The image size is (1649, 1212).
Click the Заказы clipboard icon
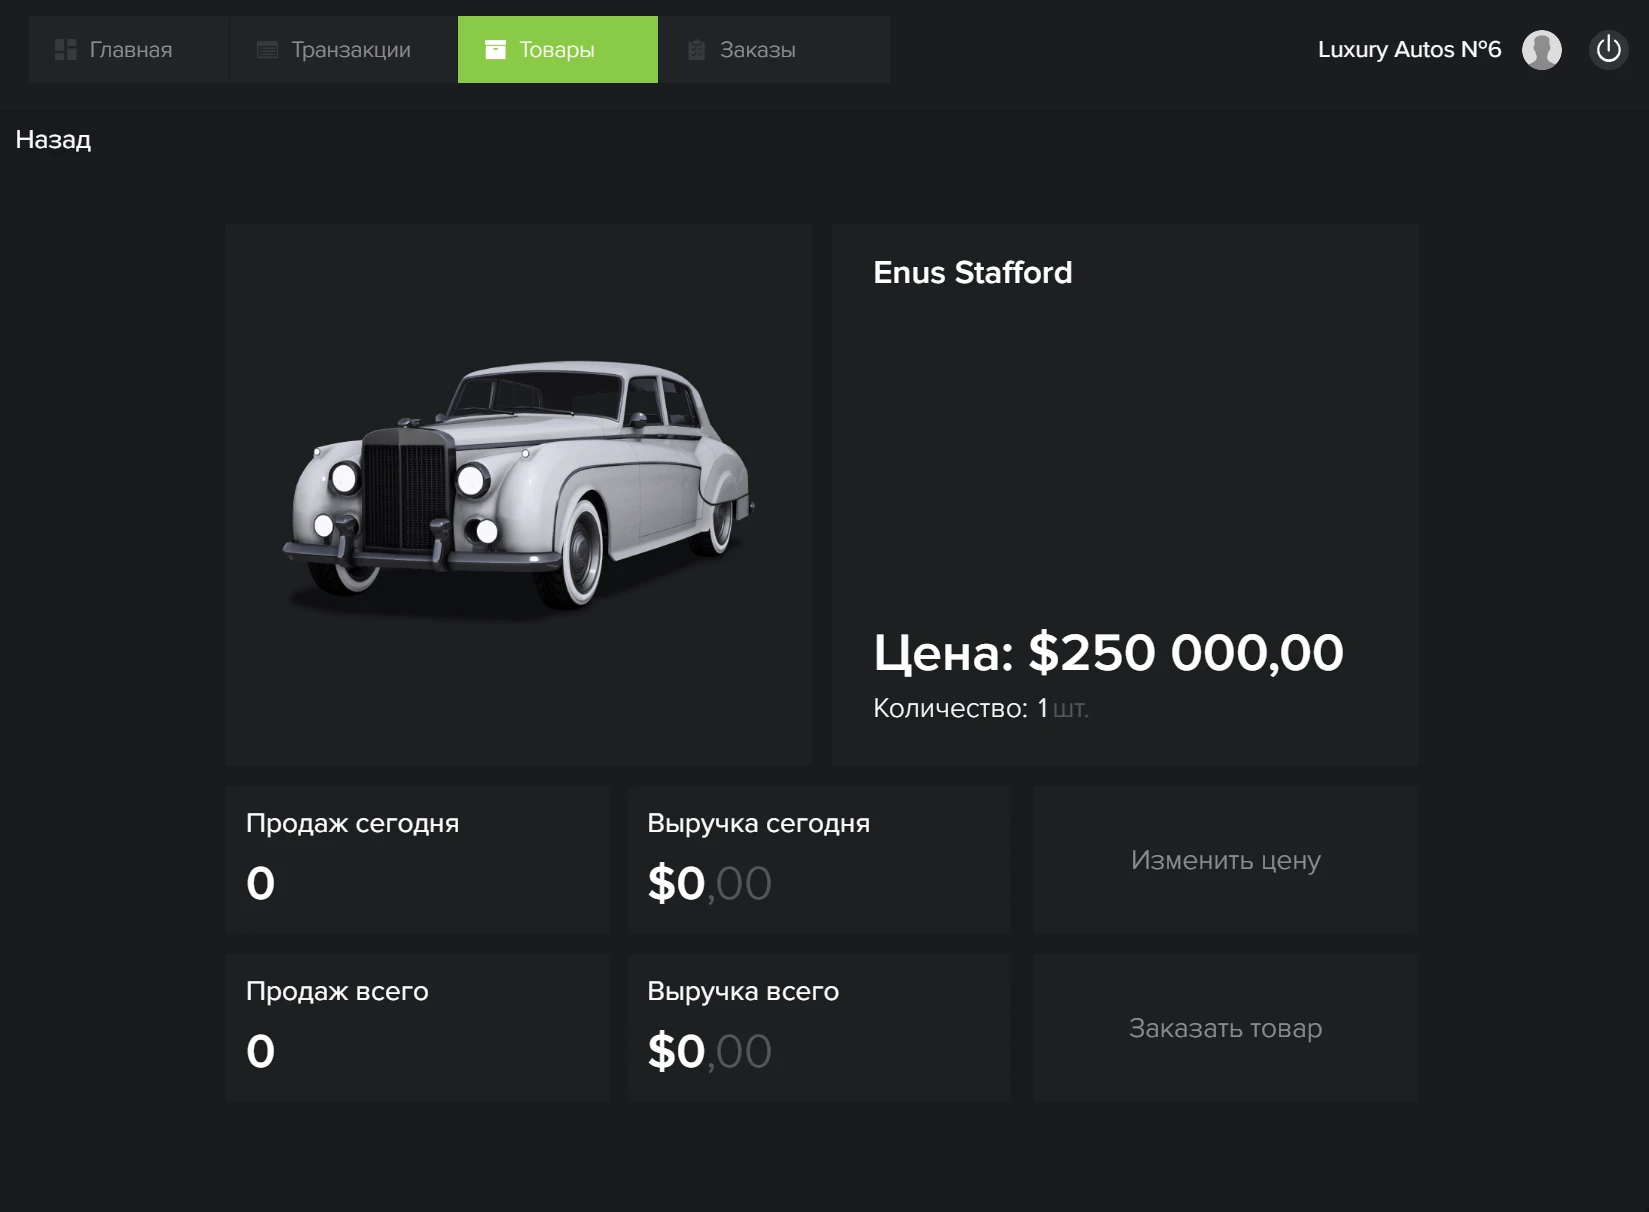697,50
